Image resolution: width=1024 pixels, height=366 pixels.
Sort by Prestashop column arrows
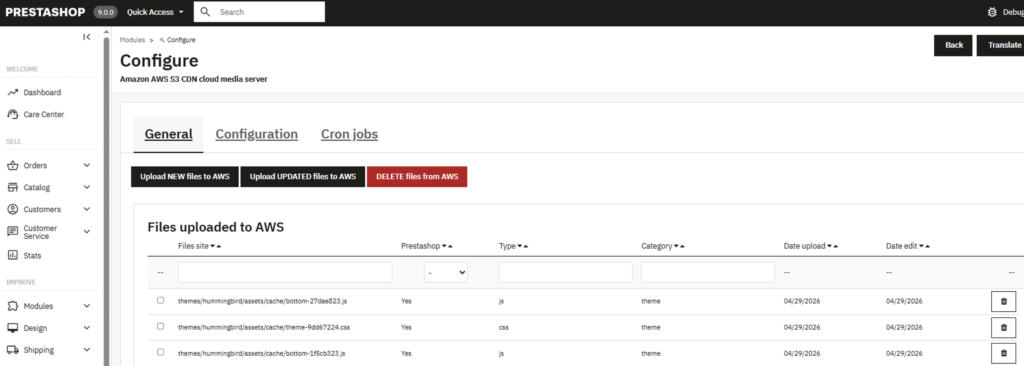coord(447,246)
